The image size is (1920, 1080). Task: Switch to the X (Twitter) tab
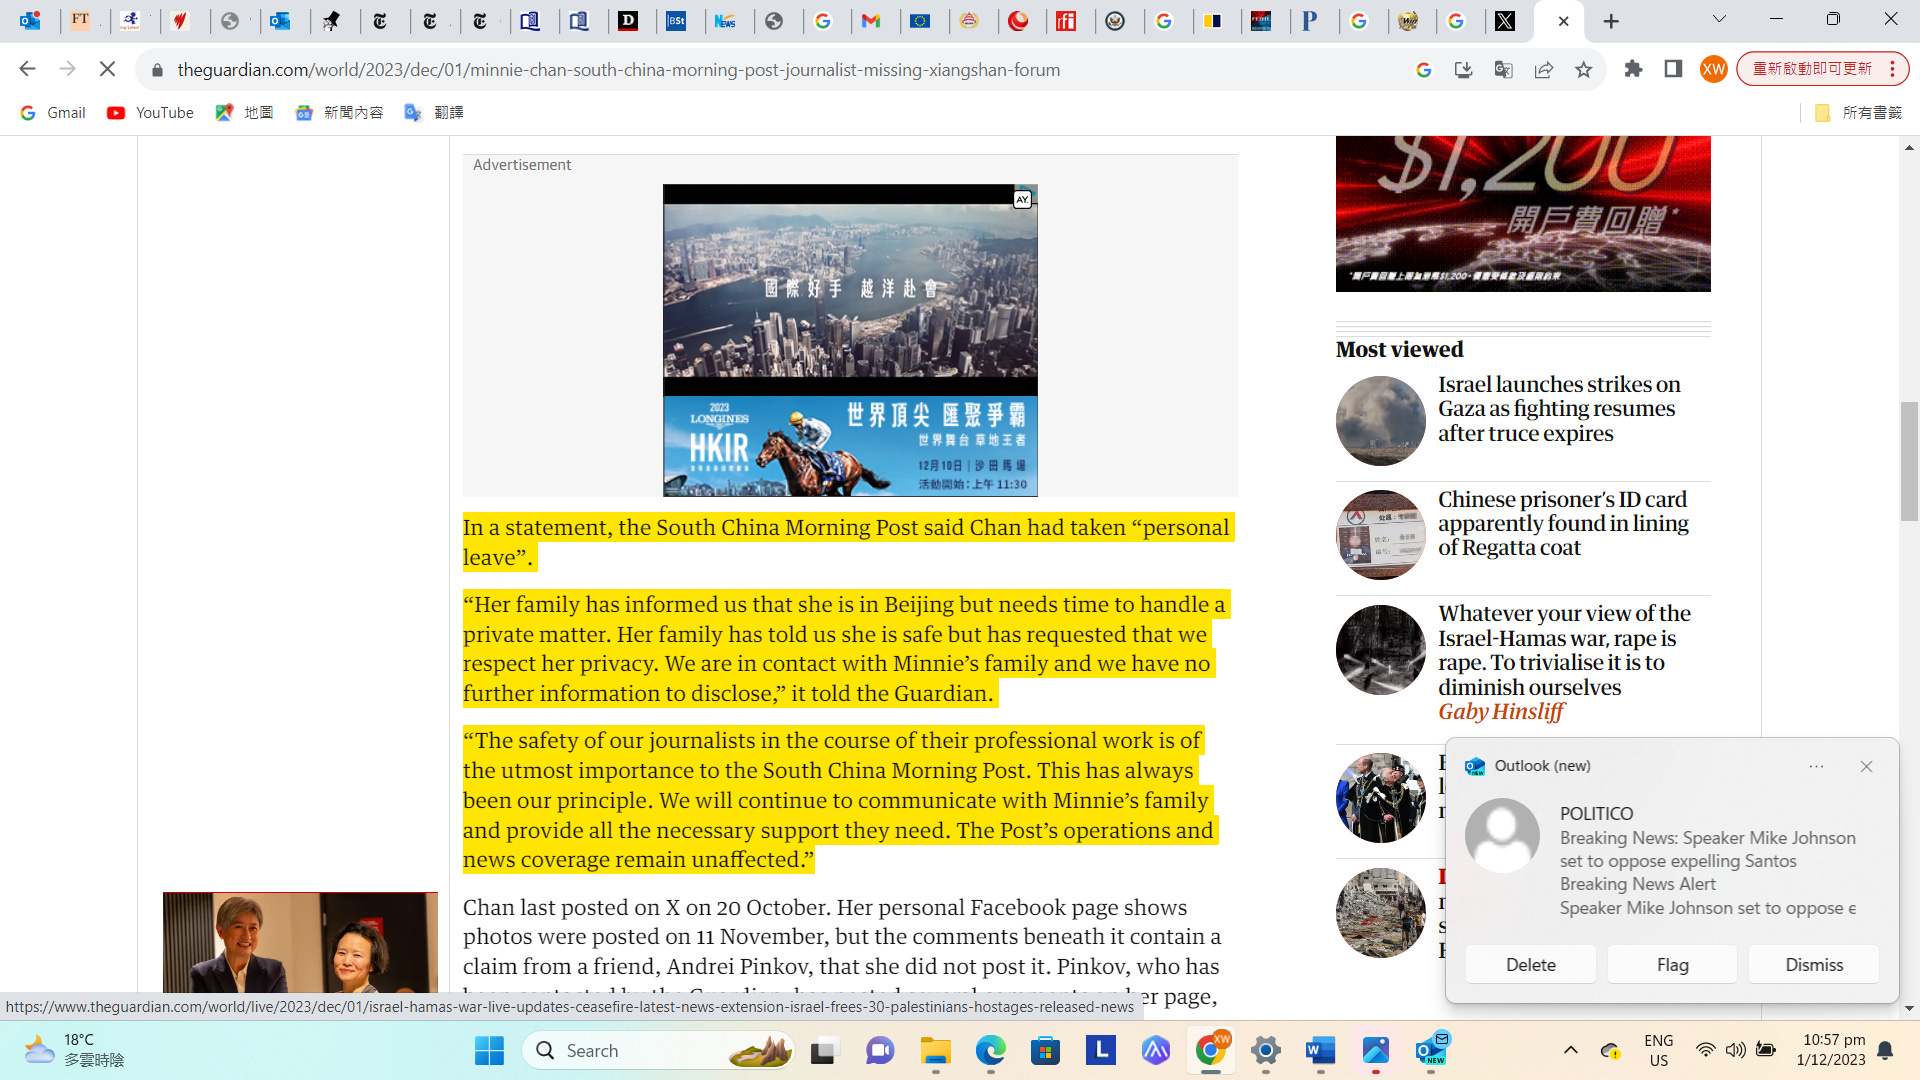(x=1504, y=21)
